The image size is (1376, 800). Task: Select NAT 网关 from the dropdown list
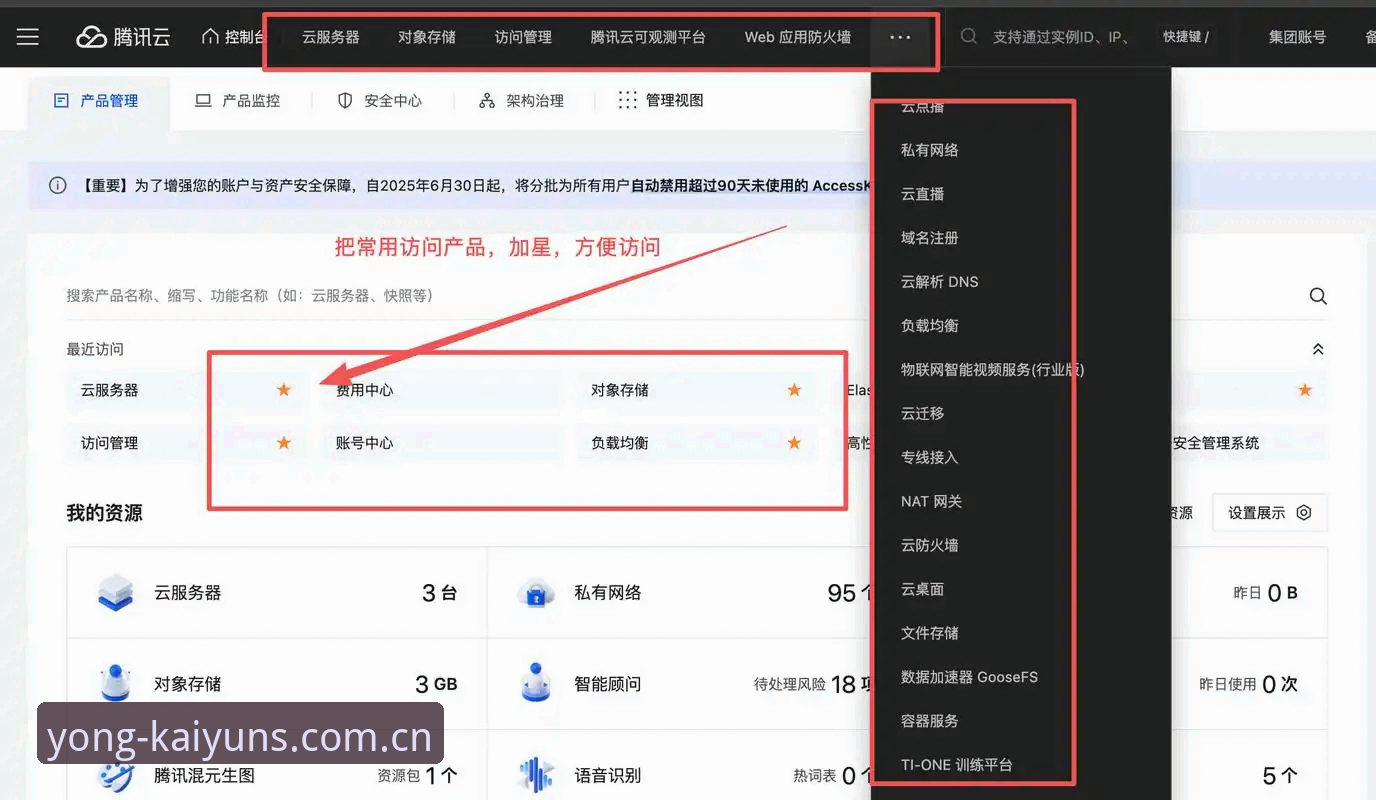pyautogui.click(x=932, y=501)
